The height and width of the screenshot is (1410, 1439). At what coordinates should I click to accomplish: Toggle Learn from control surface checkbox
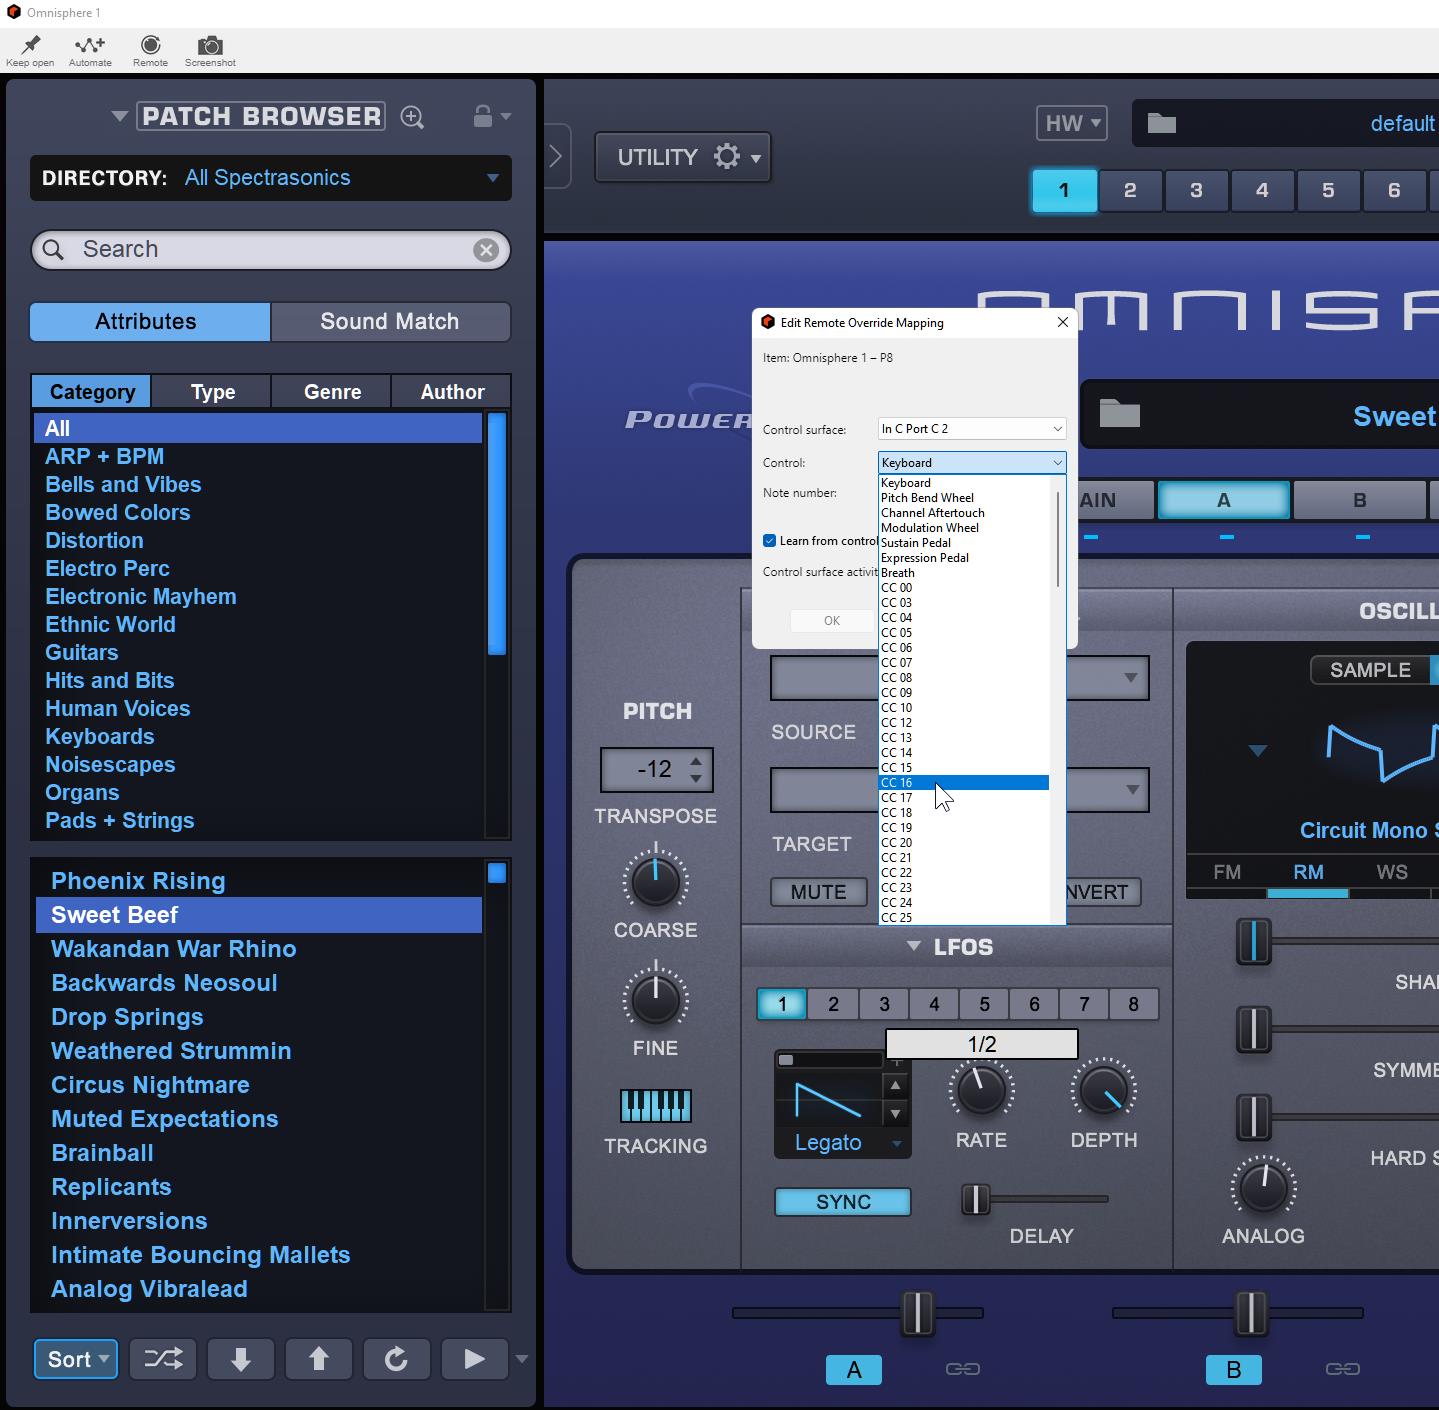point(769,541)
